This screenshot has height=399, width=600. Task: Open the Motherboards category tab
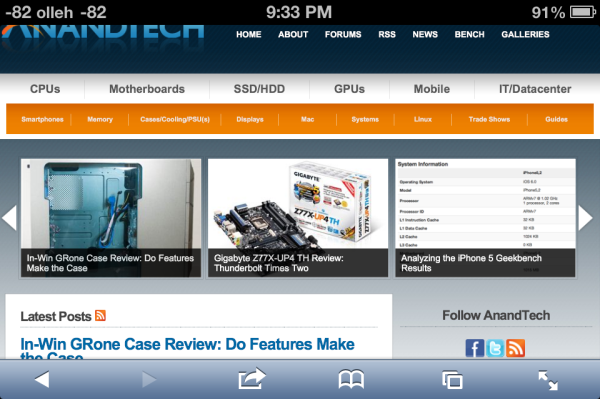(147, 89)
